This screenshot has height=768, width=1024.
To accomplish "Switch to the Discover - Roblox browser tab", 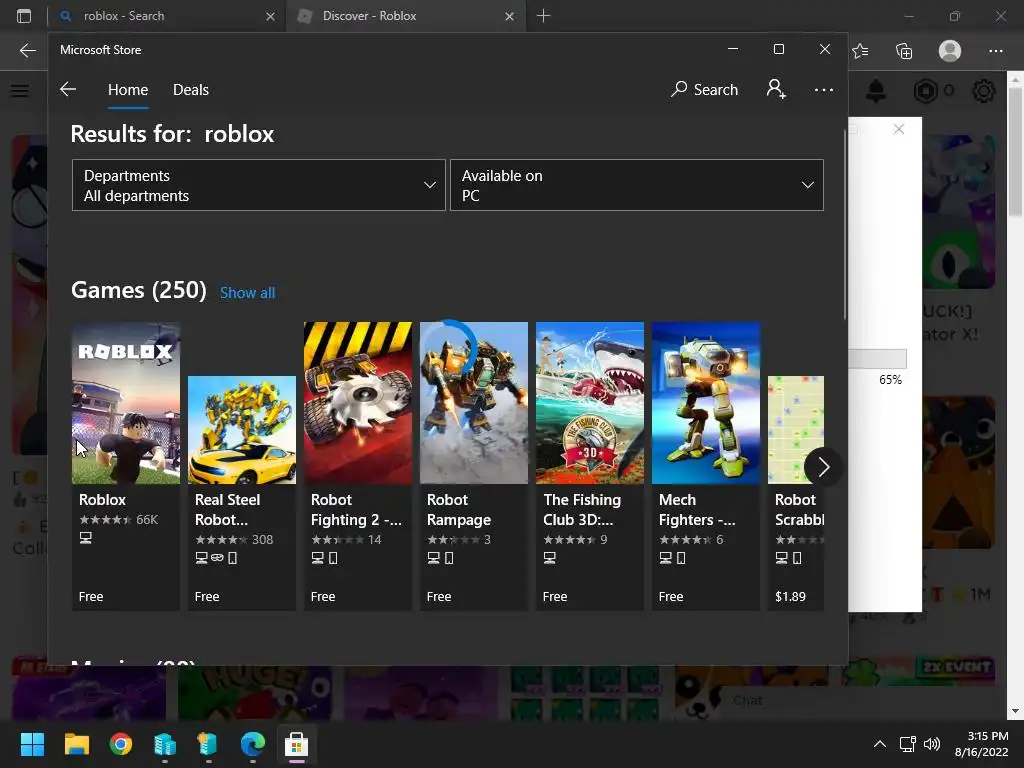I will click(405, 16).
